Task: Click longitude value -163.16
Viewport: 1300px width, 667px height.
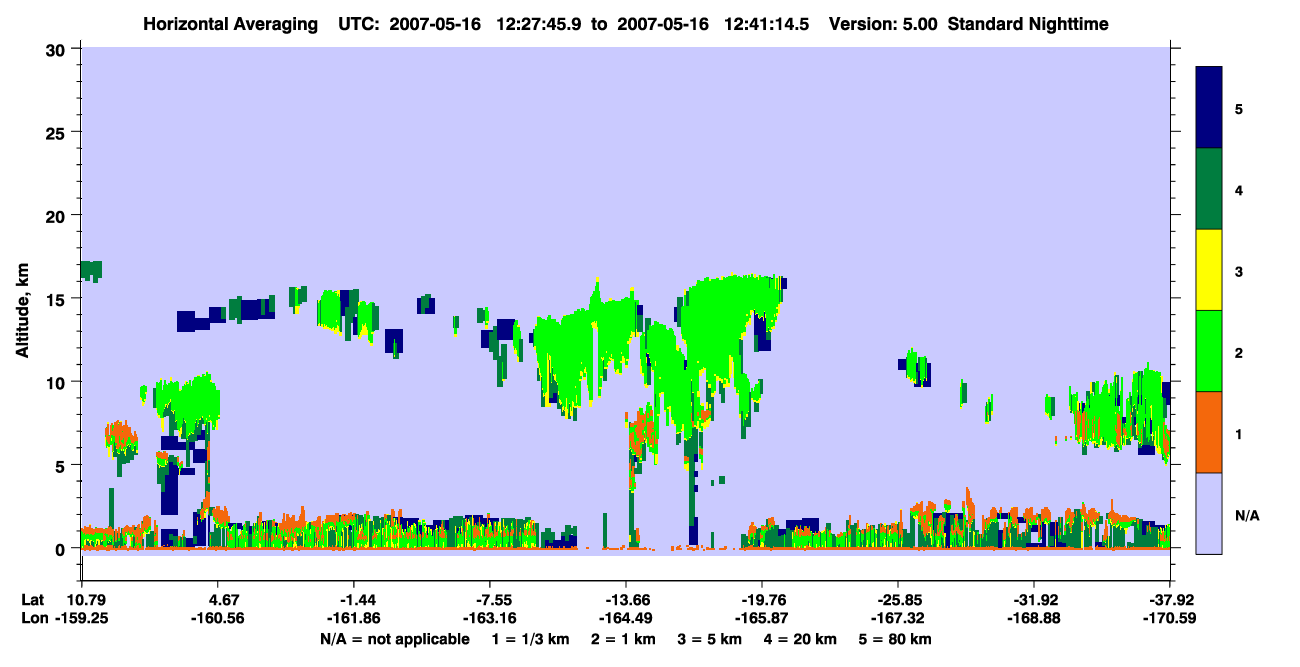Action: pos(489,618)
